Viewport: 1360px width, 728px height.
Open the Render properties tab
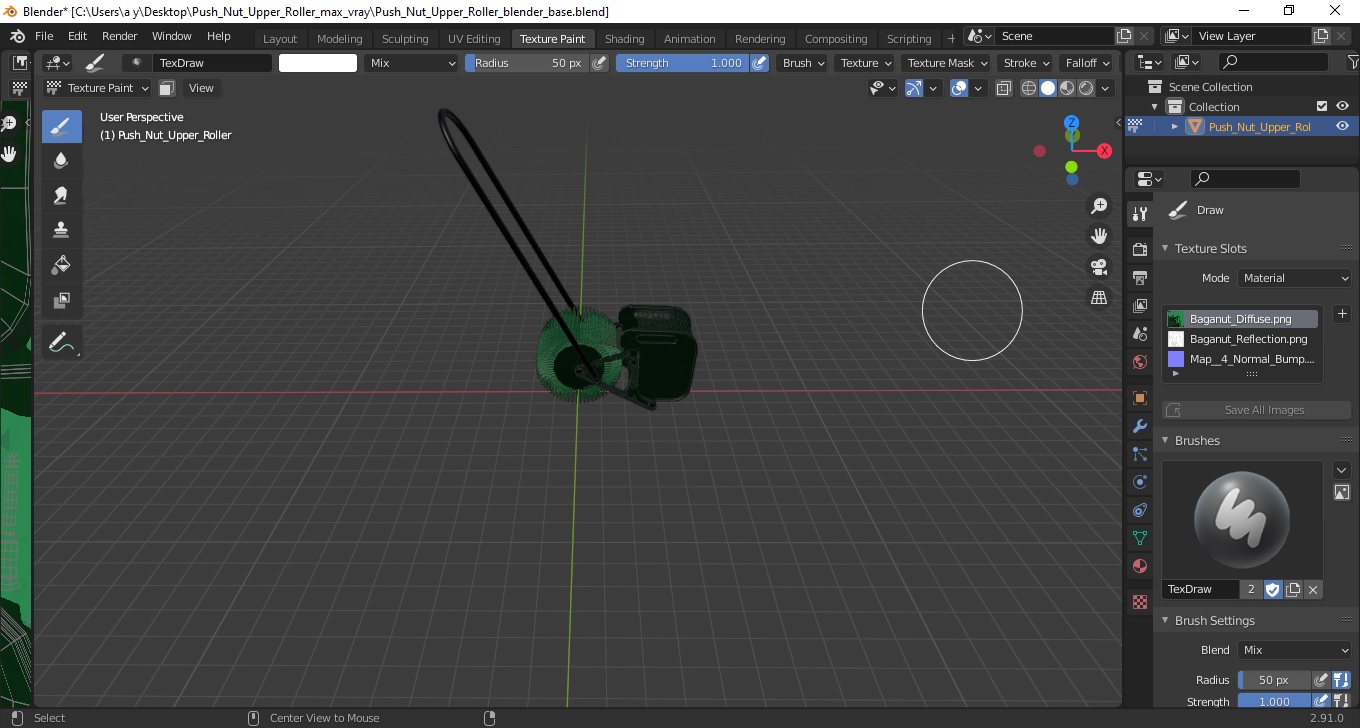tap(1139, 249)
